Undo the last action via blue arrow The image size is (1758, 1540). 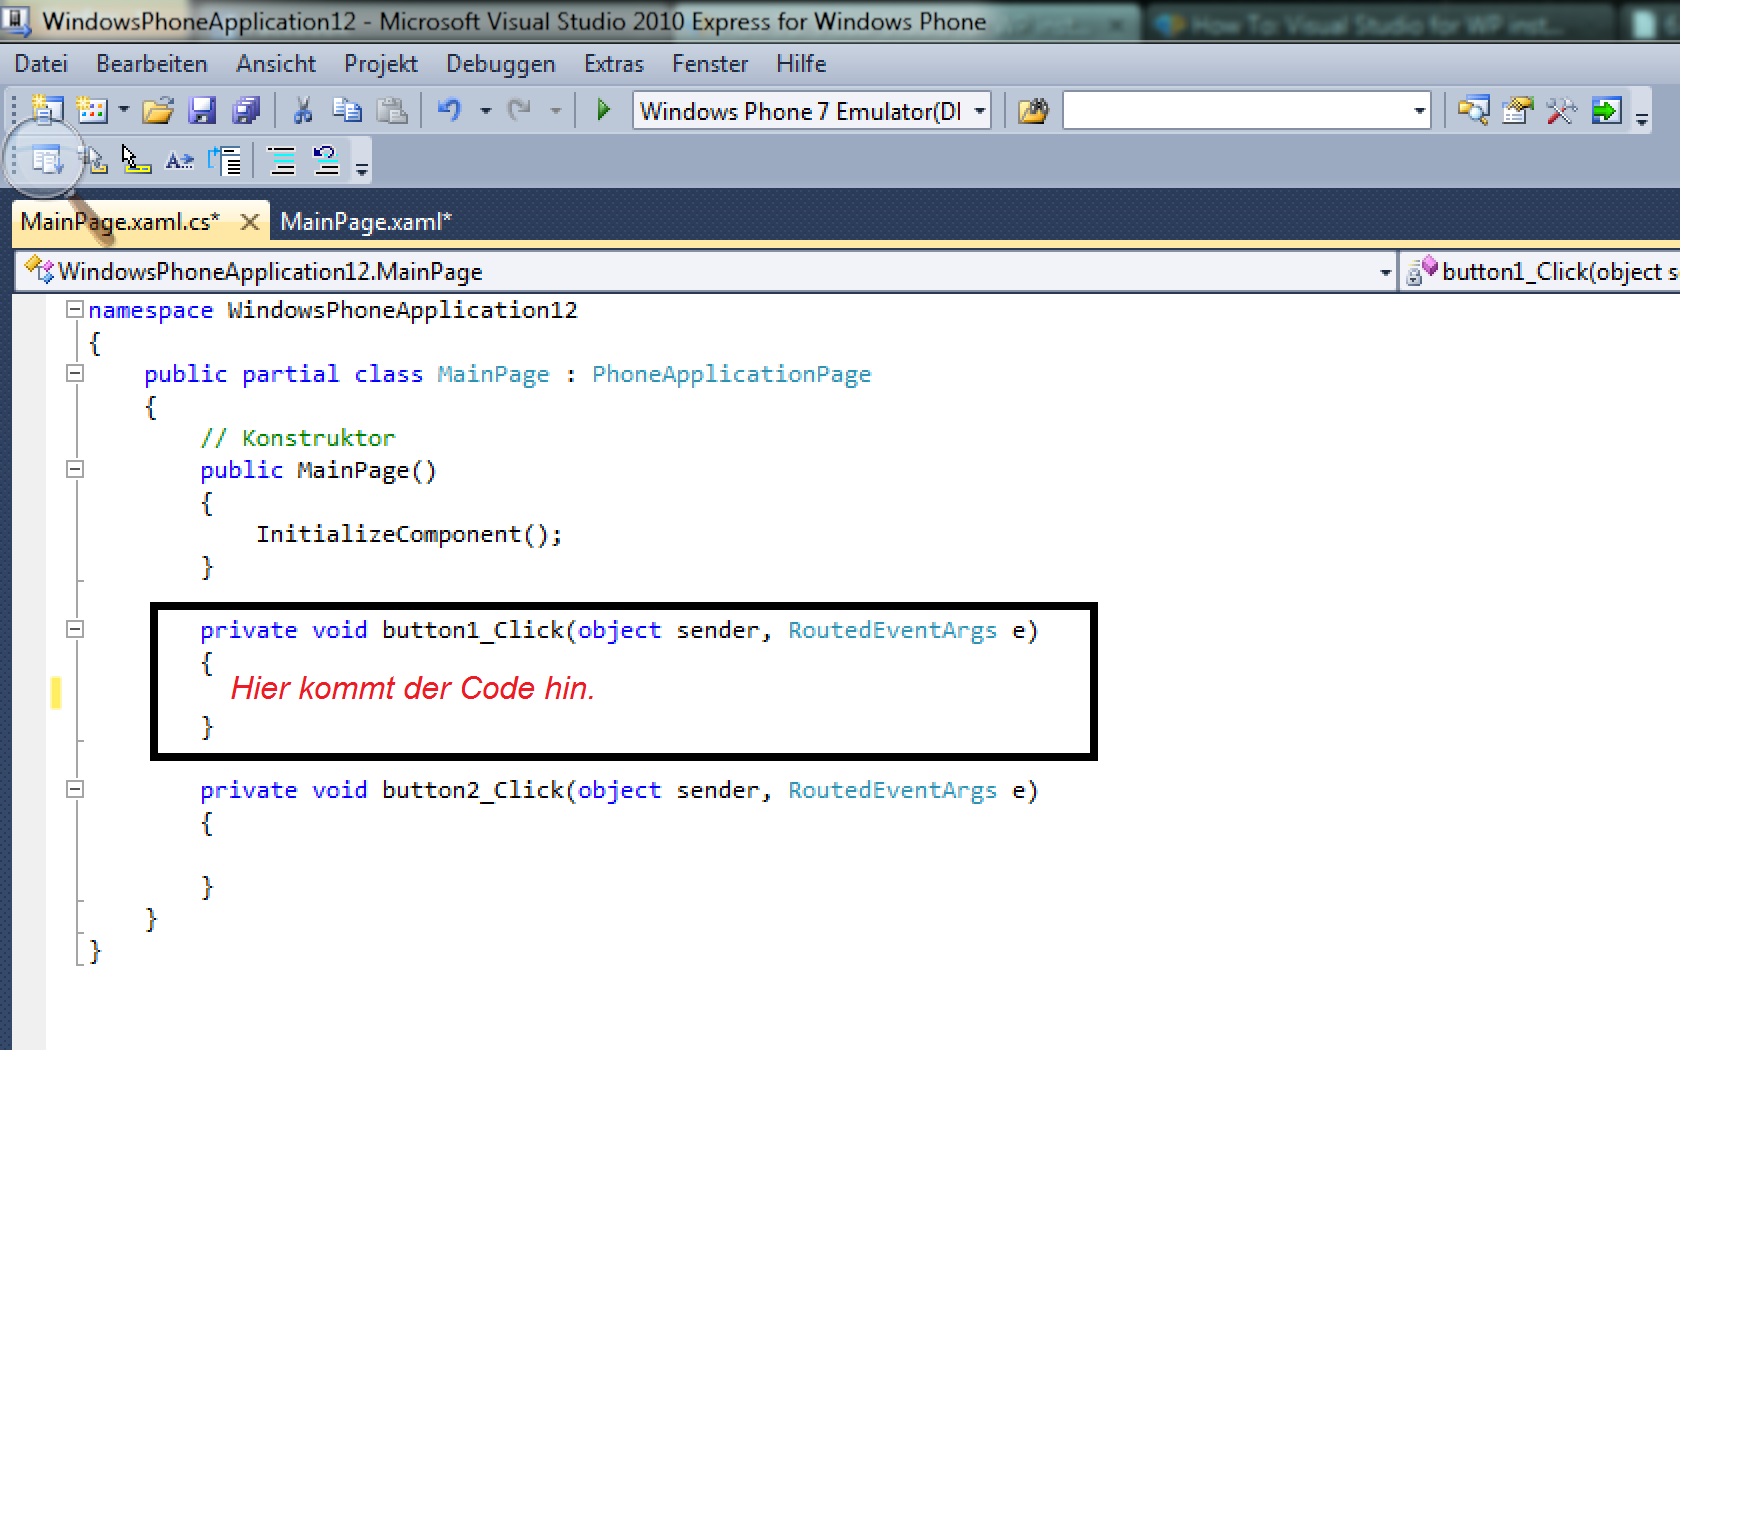pyautogui.click(x=449, y=110)
